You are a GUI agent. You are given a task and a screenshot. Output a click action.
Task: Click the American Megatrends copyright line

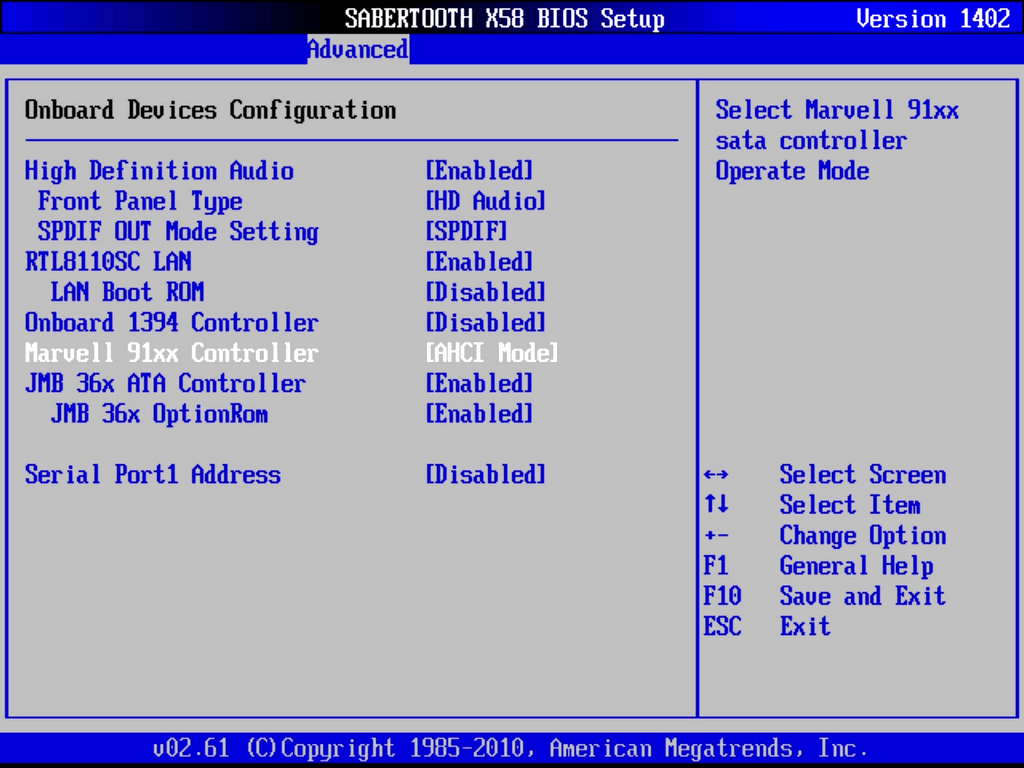pos(510,748)
